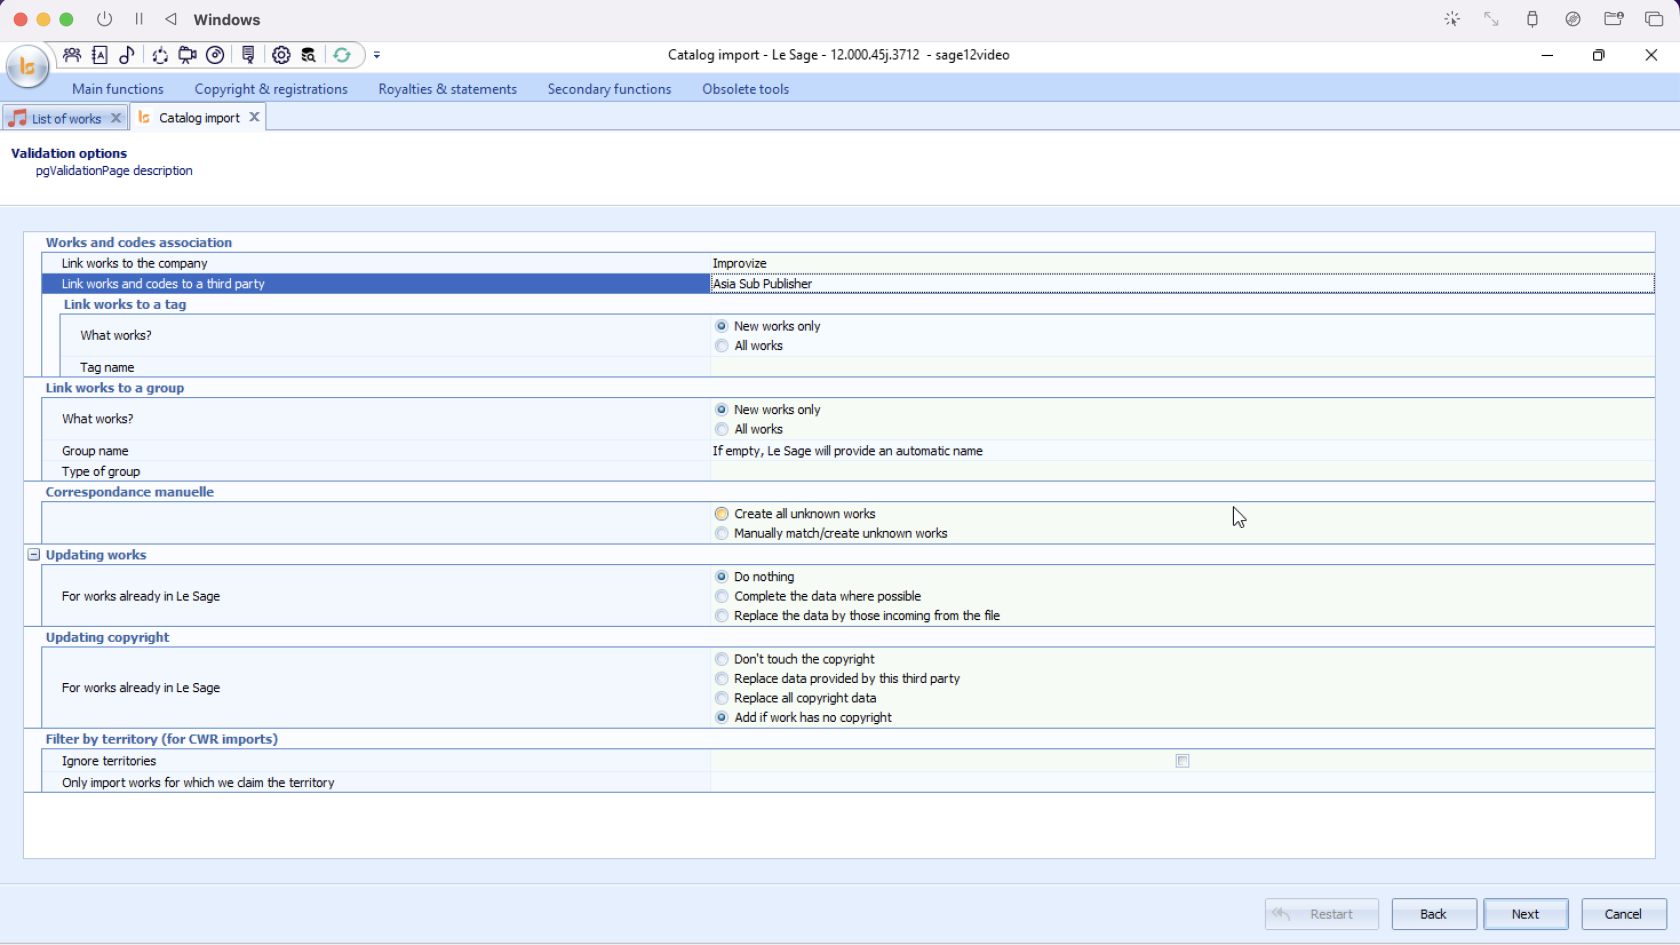Click the diagonal arrows full-screen icon
The height and width of the screenshot is (945, 1680).
pos(1491,19)
